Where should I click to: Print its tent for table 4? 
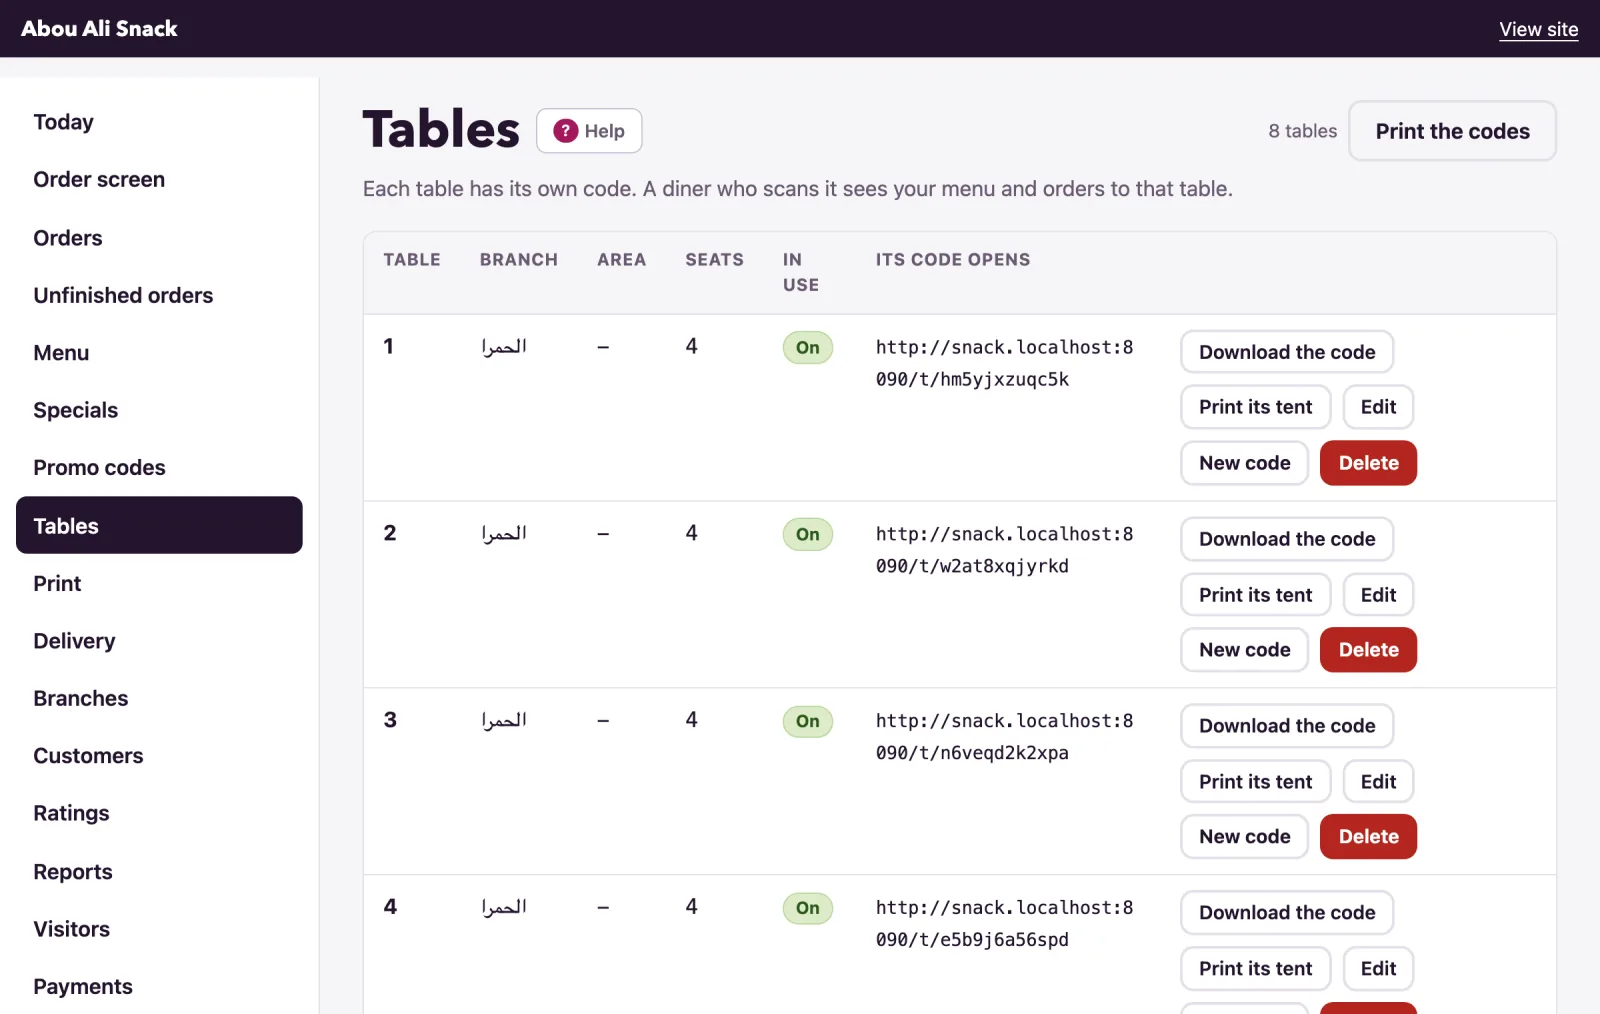pyautogui.click(x=1255, y=969)
